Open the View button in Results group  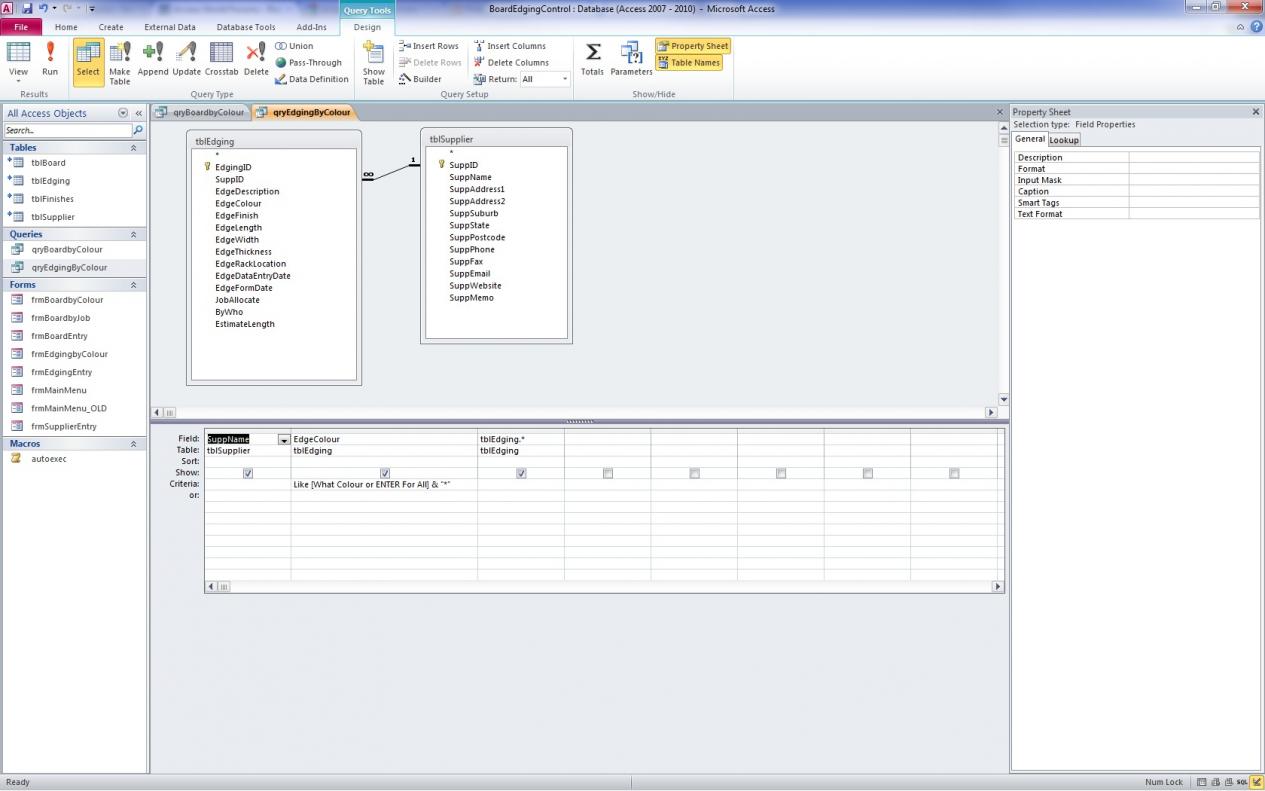point(18,62)
